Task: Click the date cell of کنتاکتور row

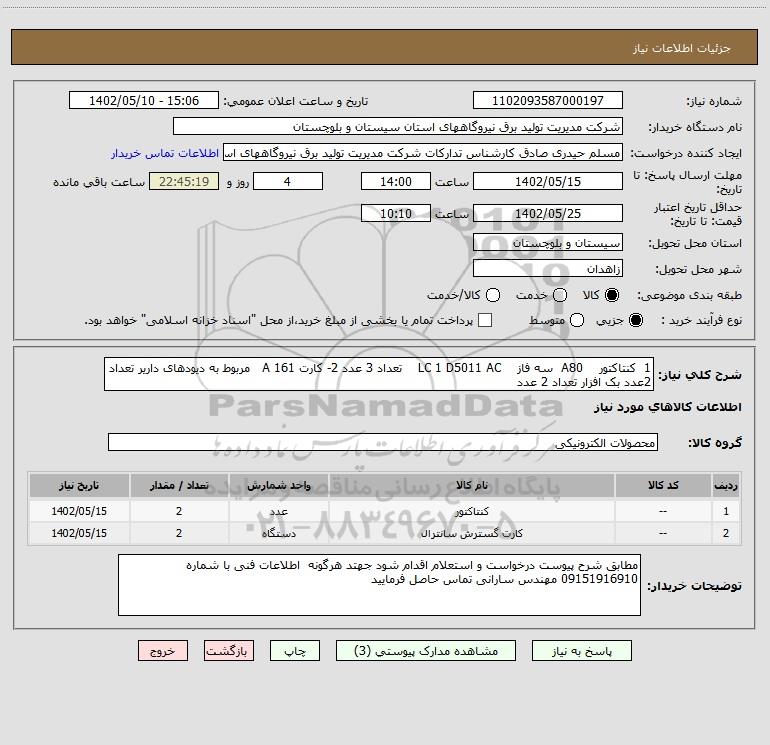Action: (x=79, y=511)
